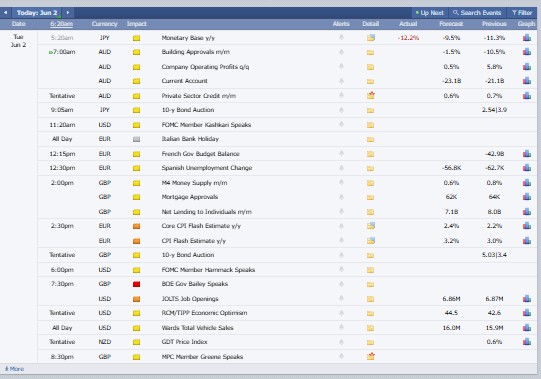Click the Up Next button
The height and width of the screenshot is (379, 541).
point(429,13)
